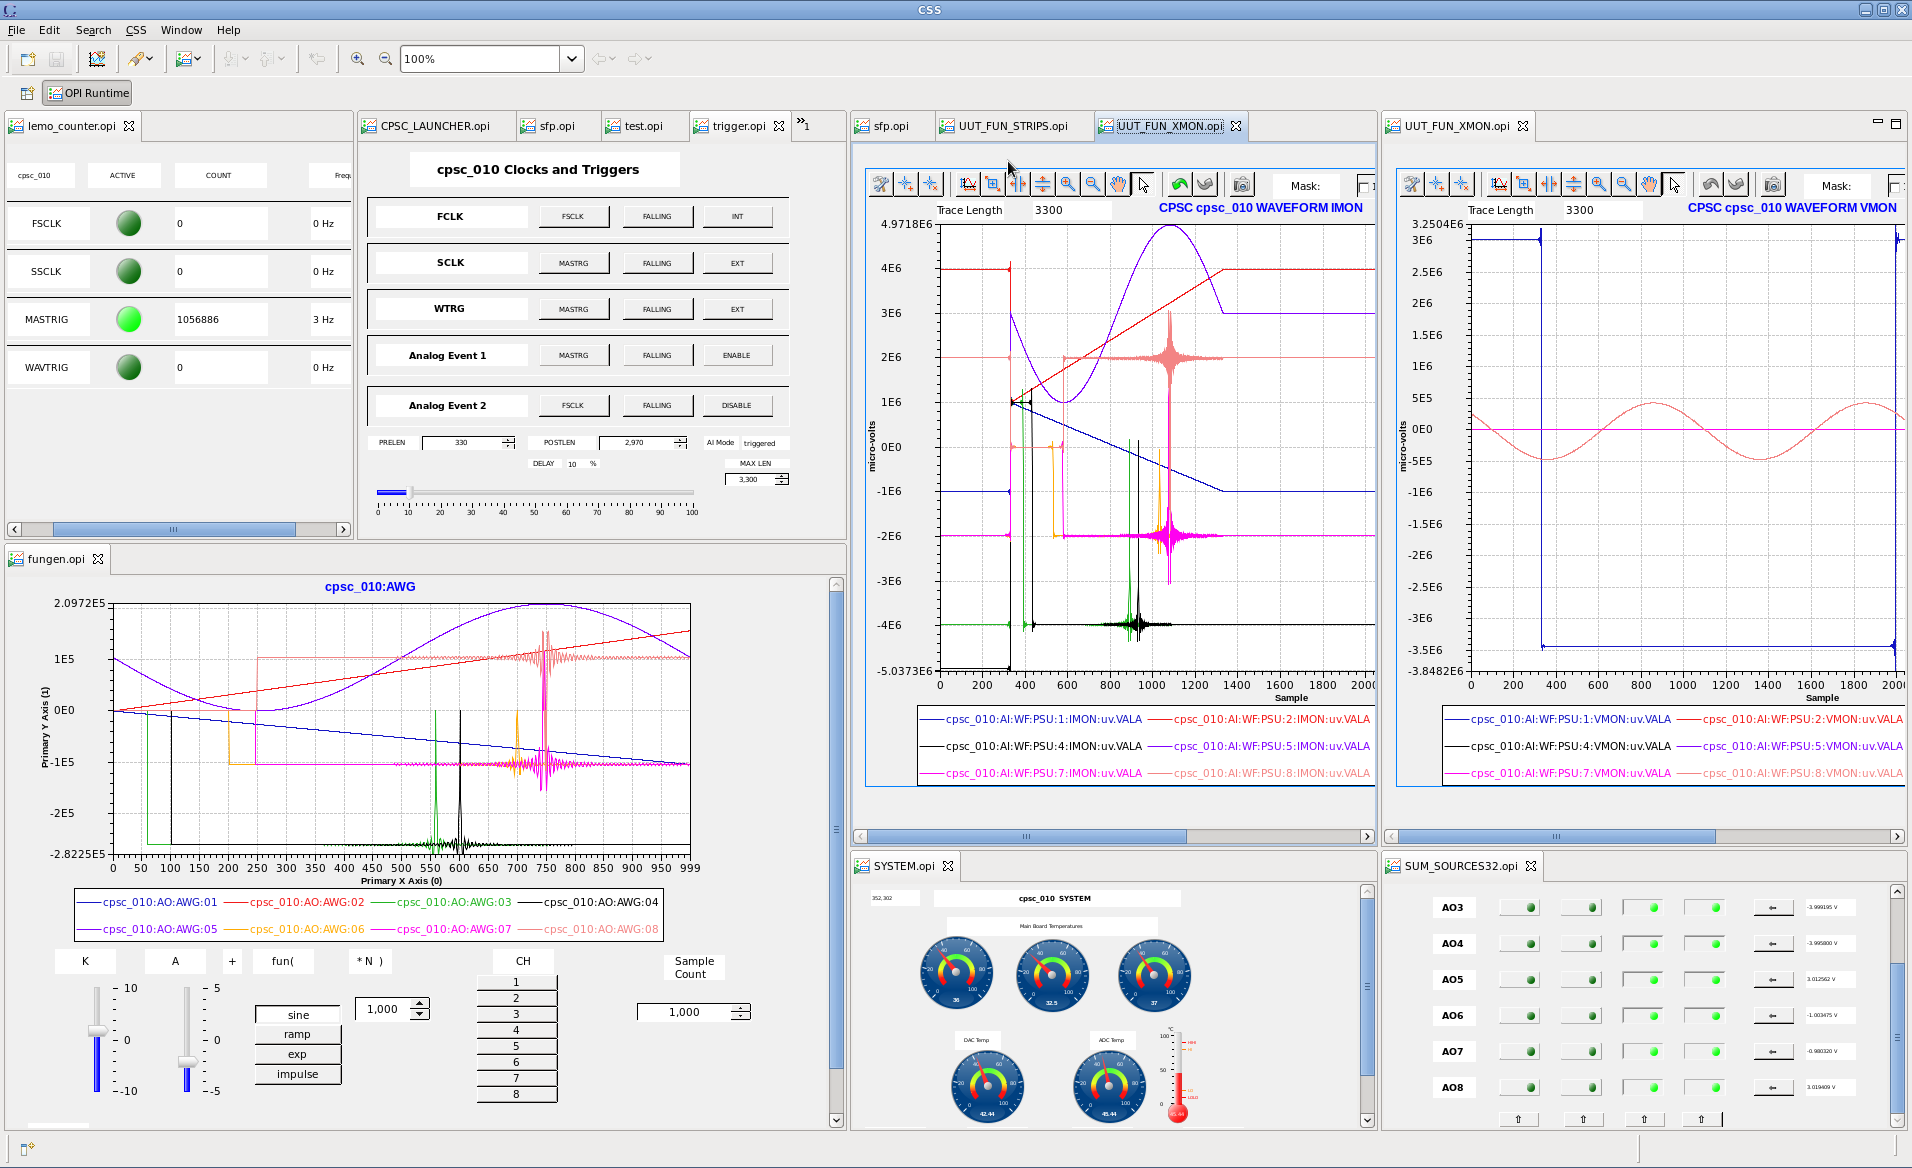The width and height of the screenshot is (1912, 1168).
Task: Open SCLK edge dropdown showing FALLING
Action: point(657,264)
